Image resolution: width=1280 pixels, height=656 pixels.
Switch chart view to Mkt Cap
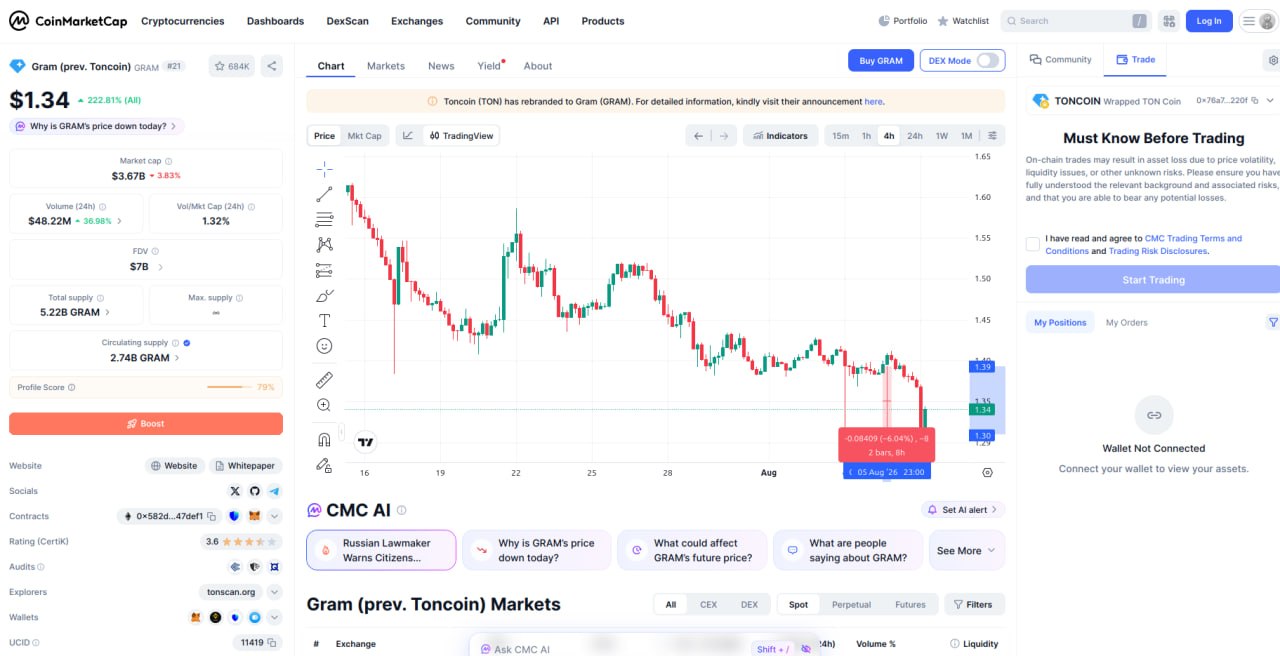pos(364,136)
